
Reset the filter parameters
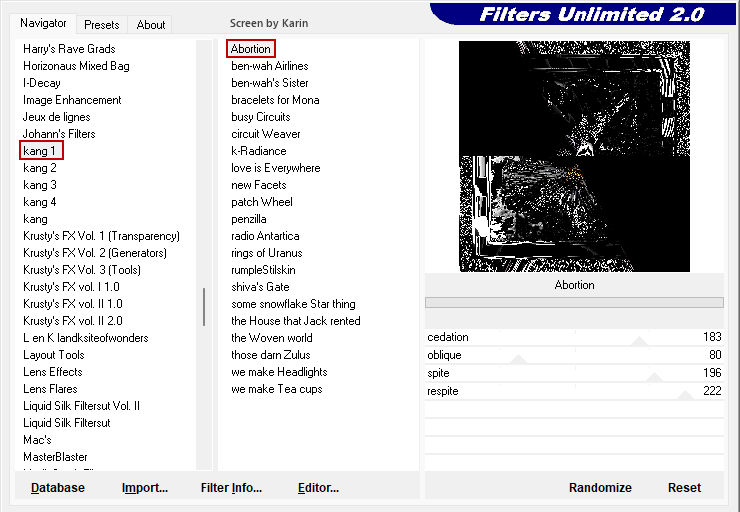[684, 488]
